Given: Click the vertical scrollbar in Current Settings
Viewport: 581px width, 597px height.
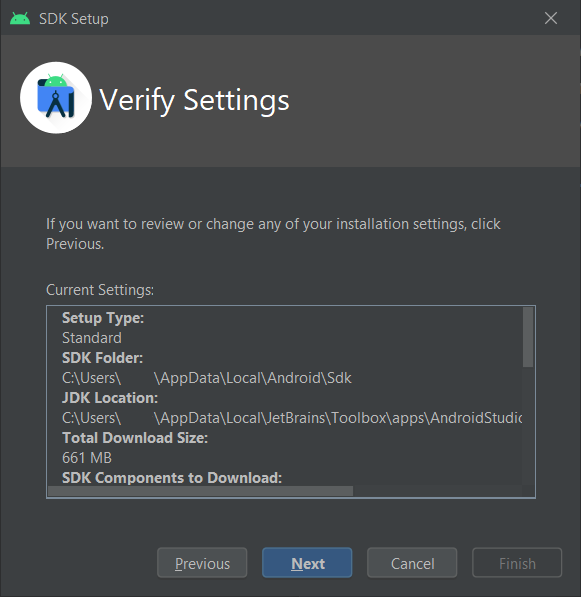Looking at the screenshot, I should 528,337.
